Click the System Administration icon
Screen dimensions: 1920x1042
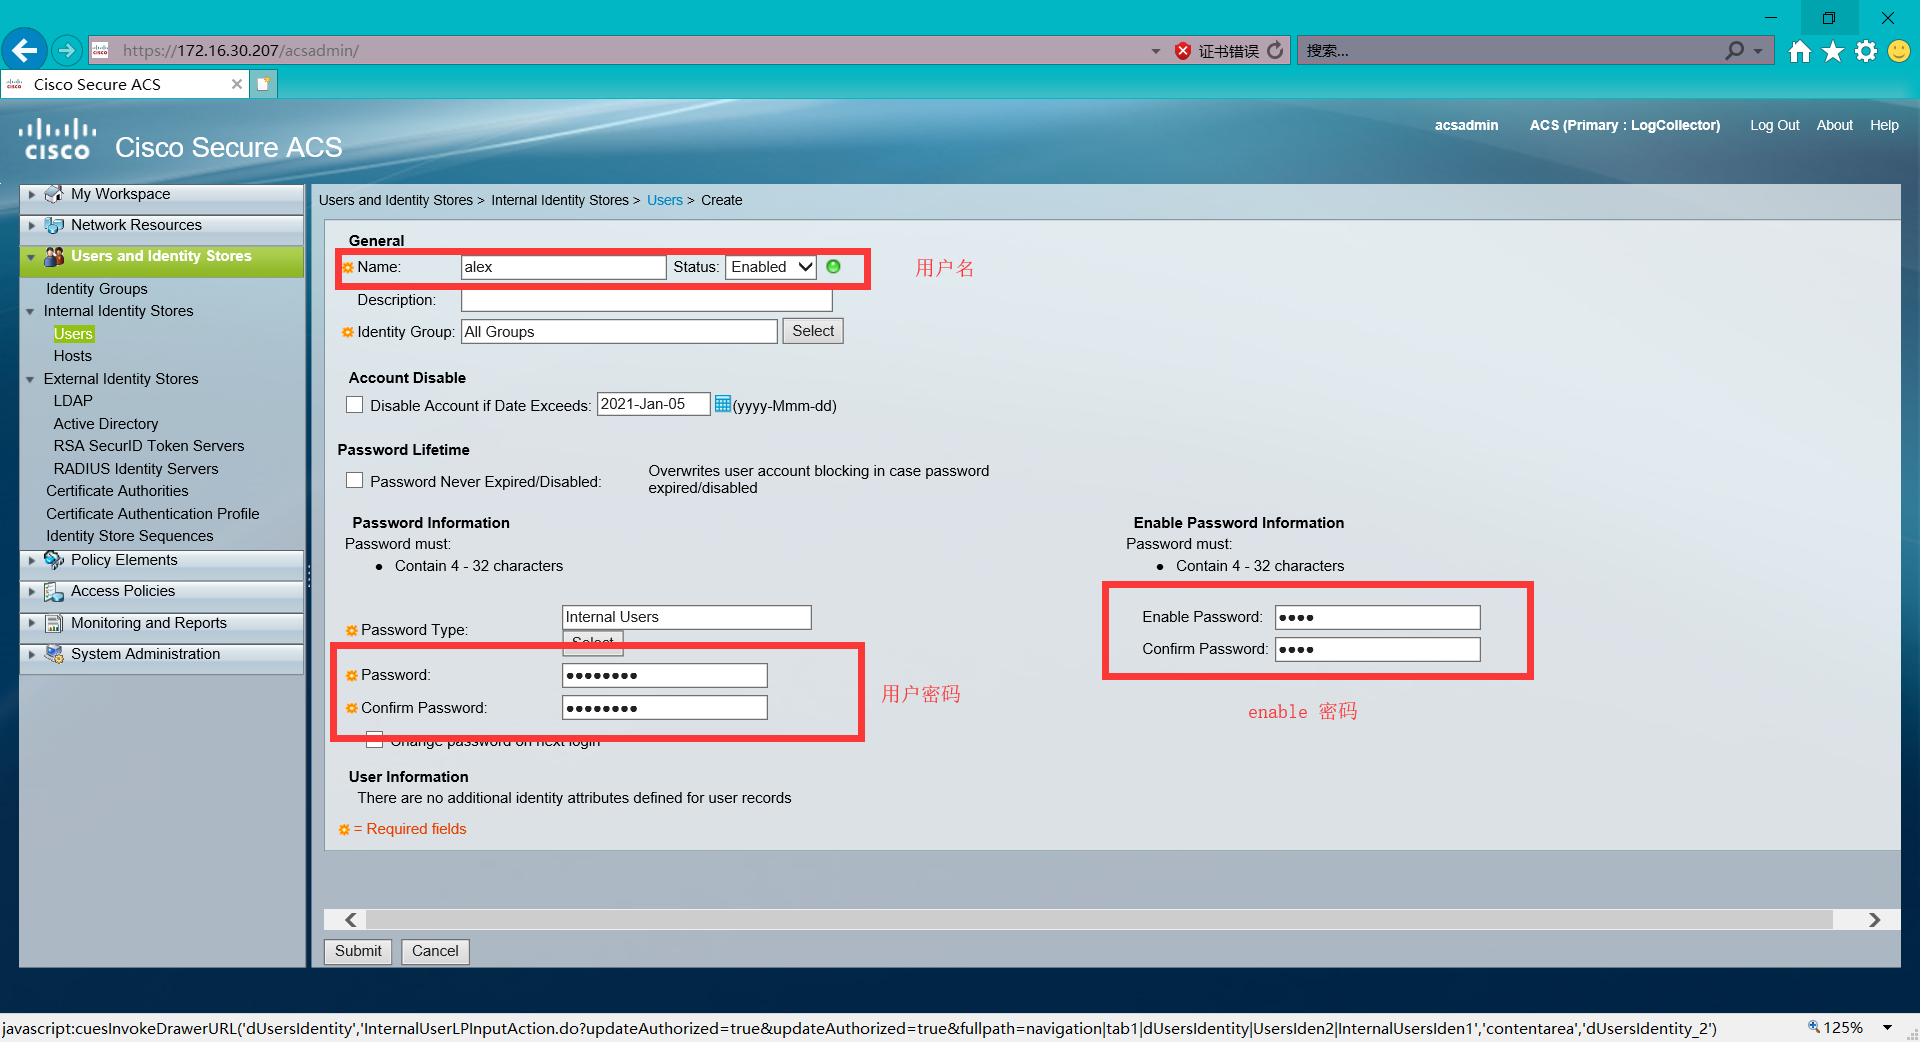click(x=54, y=654)
